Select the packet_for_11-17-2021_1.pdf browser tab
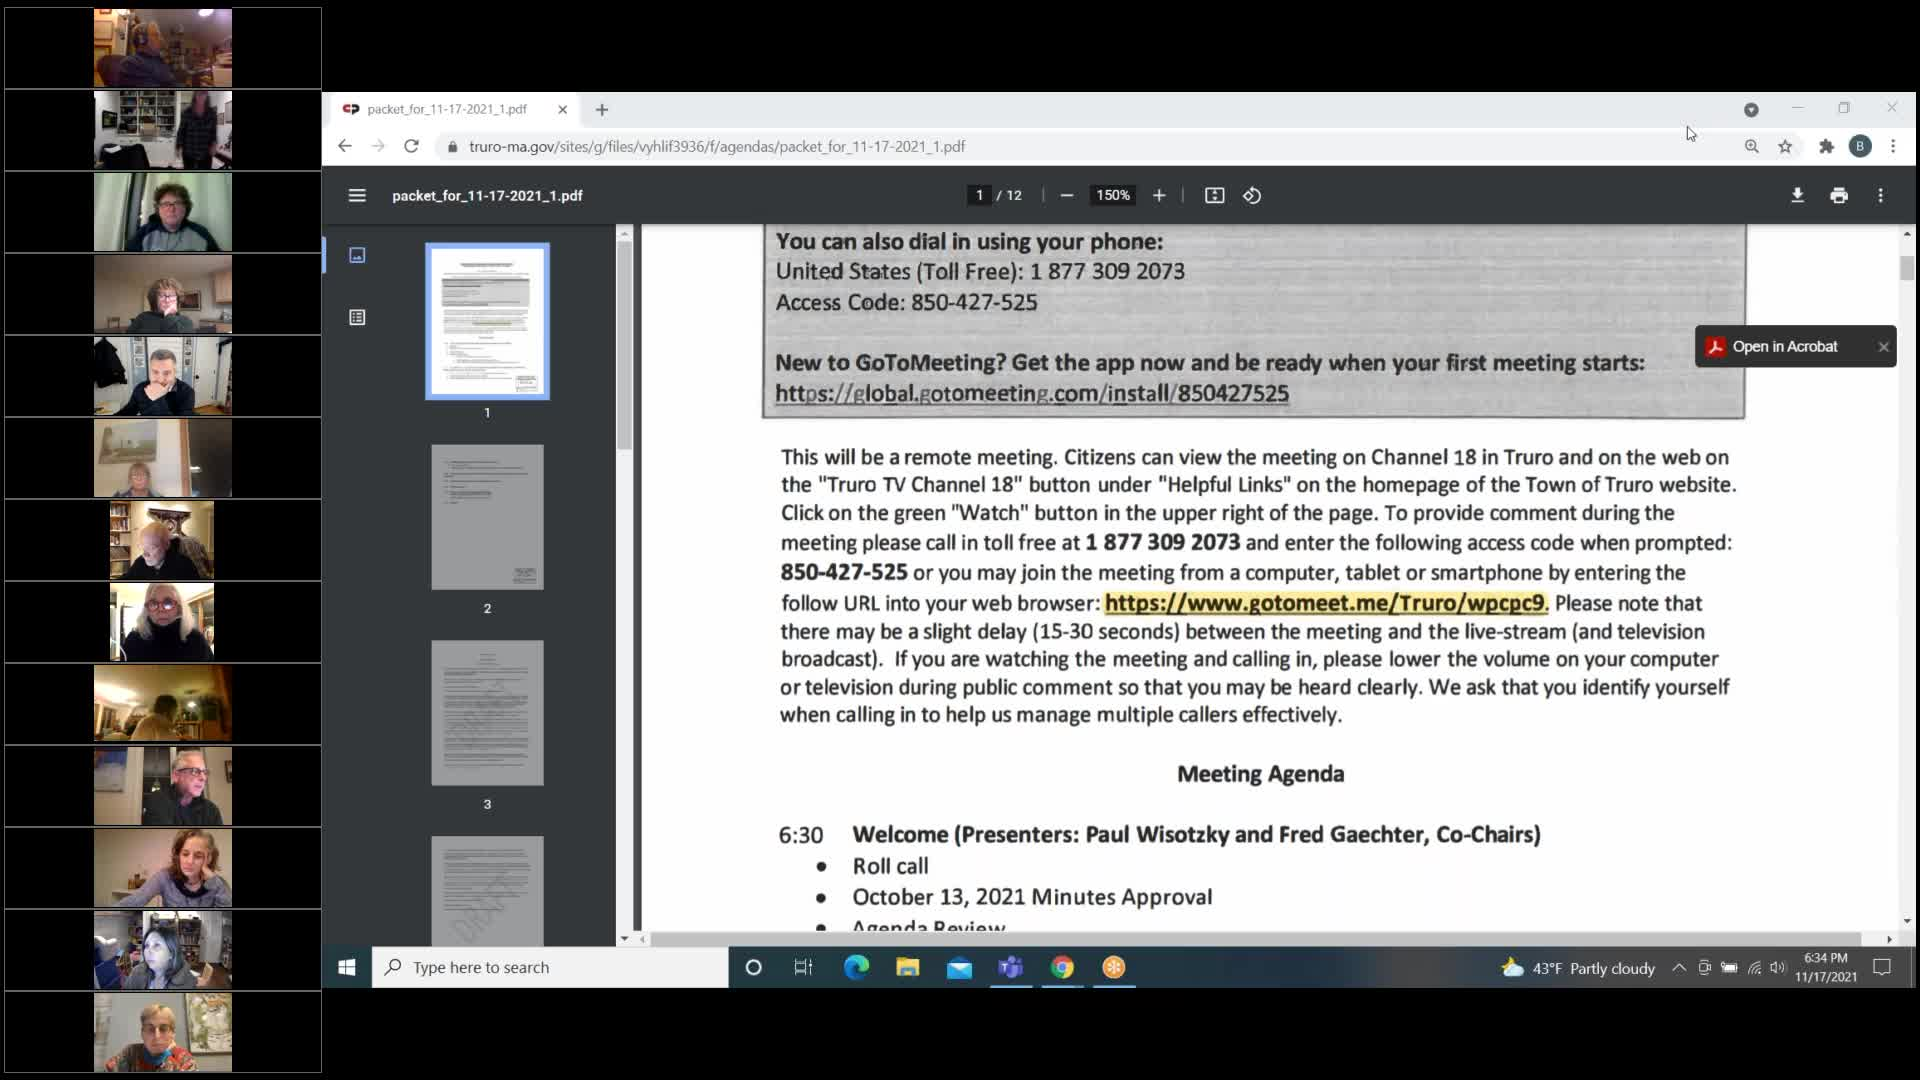 [x=447, y=109]
